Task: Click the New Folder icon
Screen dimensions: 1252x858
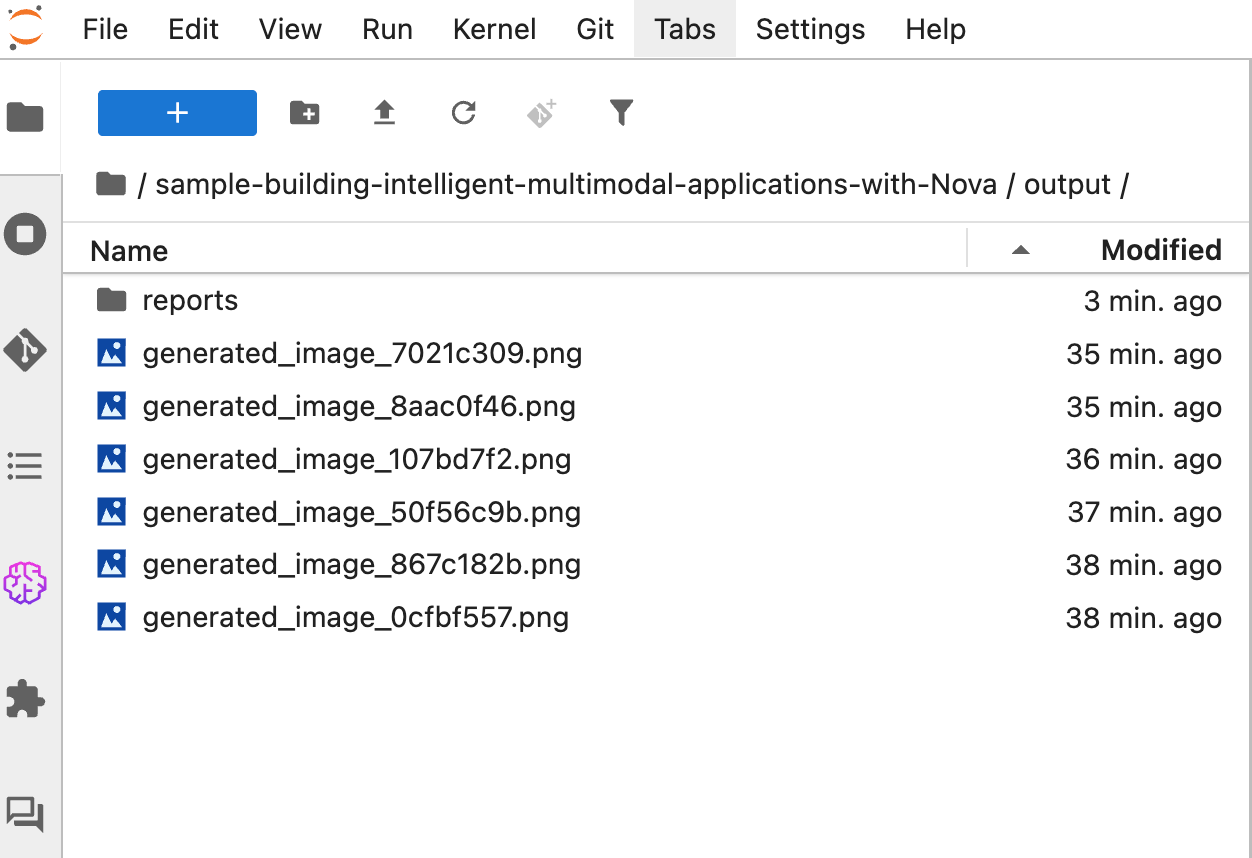Action: [x=304, y=113]
